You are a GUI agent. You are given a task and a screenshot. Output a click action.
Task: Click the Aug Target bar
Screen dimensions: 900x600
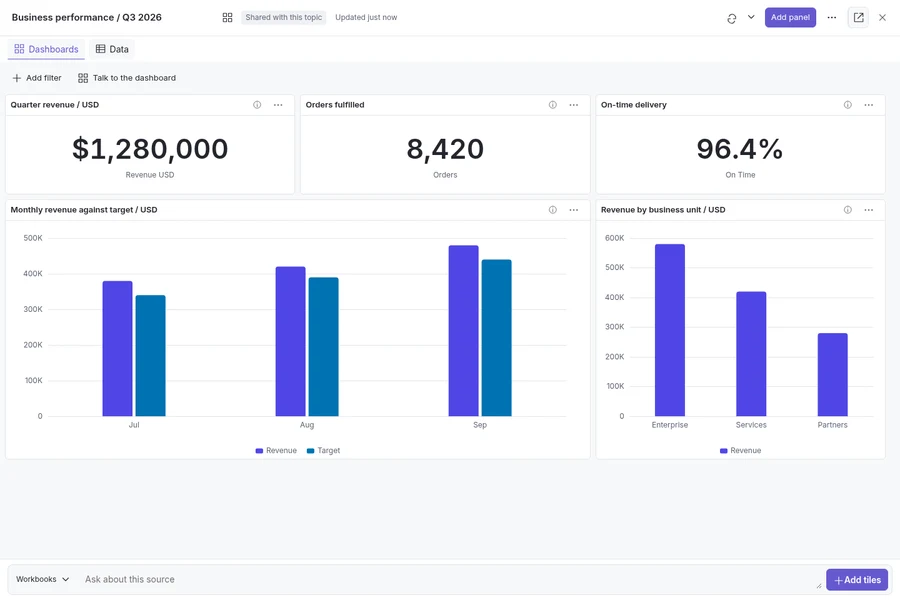click(x=324, y=347)
